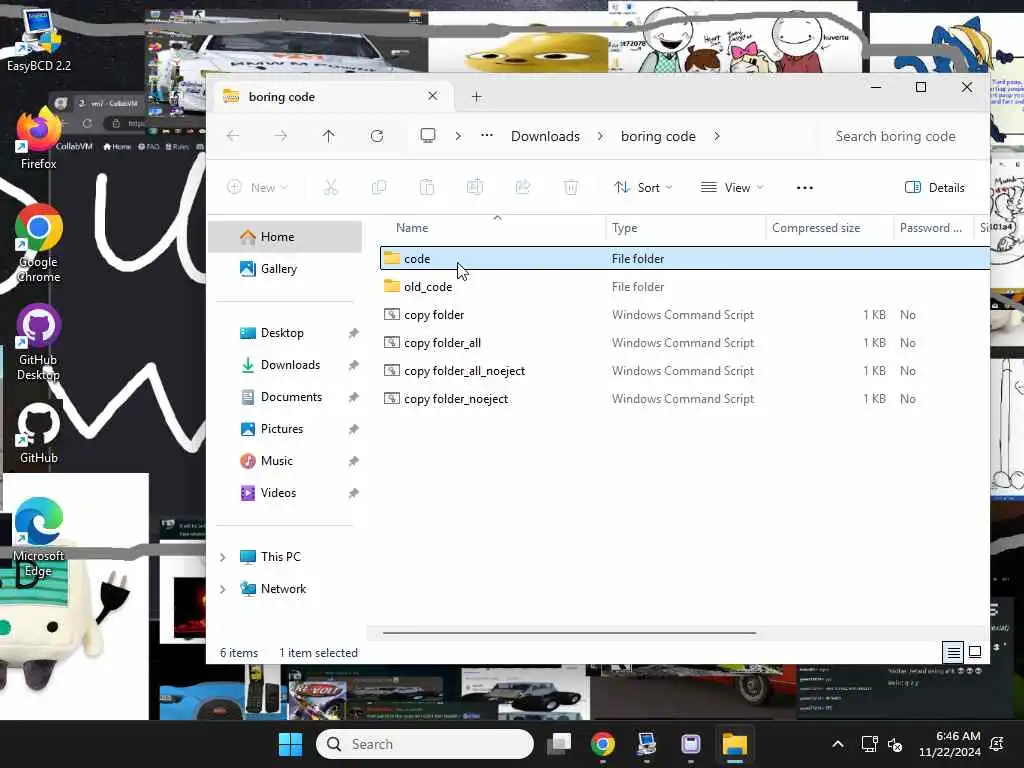The image size is (1024, 768).
Task: Select the copy folder_all_noeject script
Action: [684, 371]
